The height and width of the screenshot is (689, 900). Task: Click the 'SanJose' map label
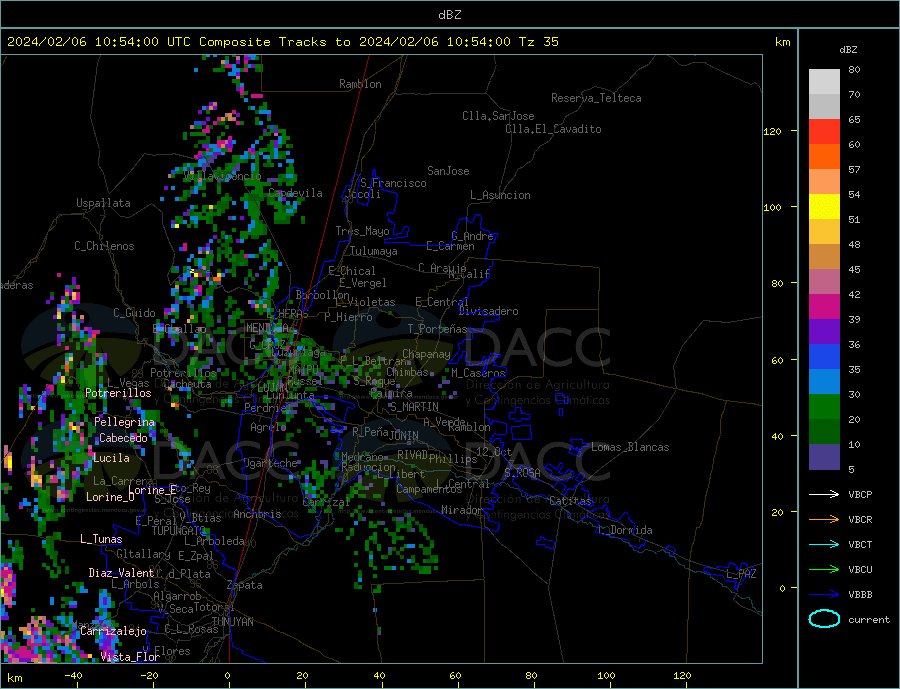[448, 171]
